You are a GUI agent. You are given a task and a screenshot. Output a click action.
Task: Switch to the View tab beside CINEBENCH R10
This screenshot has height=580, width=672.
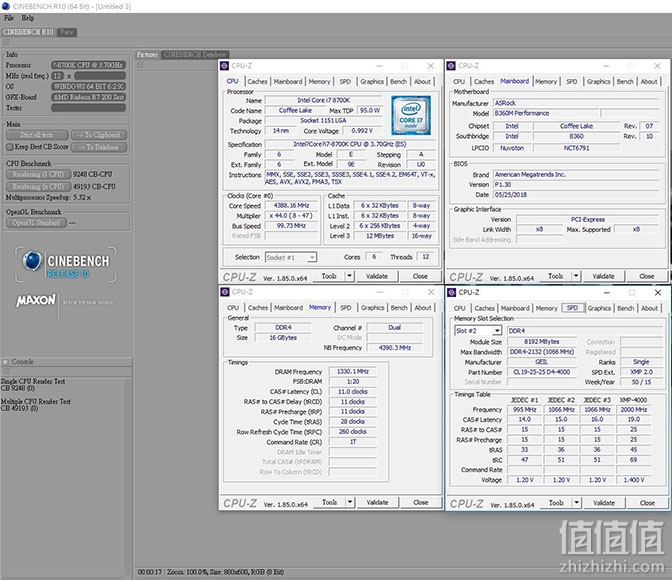click(66, 32)
